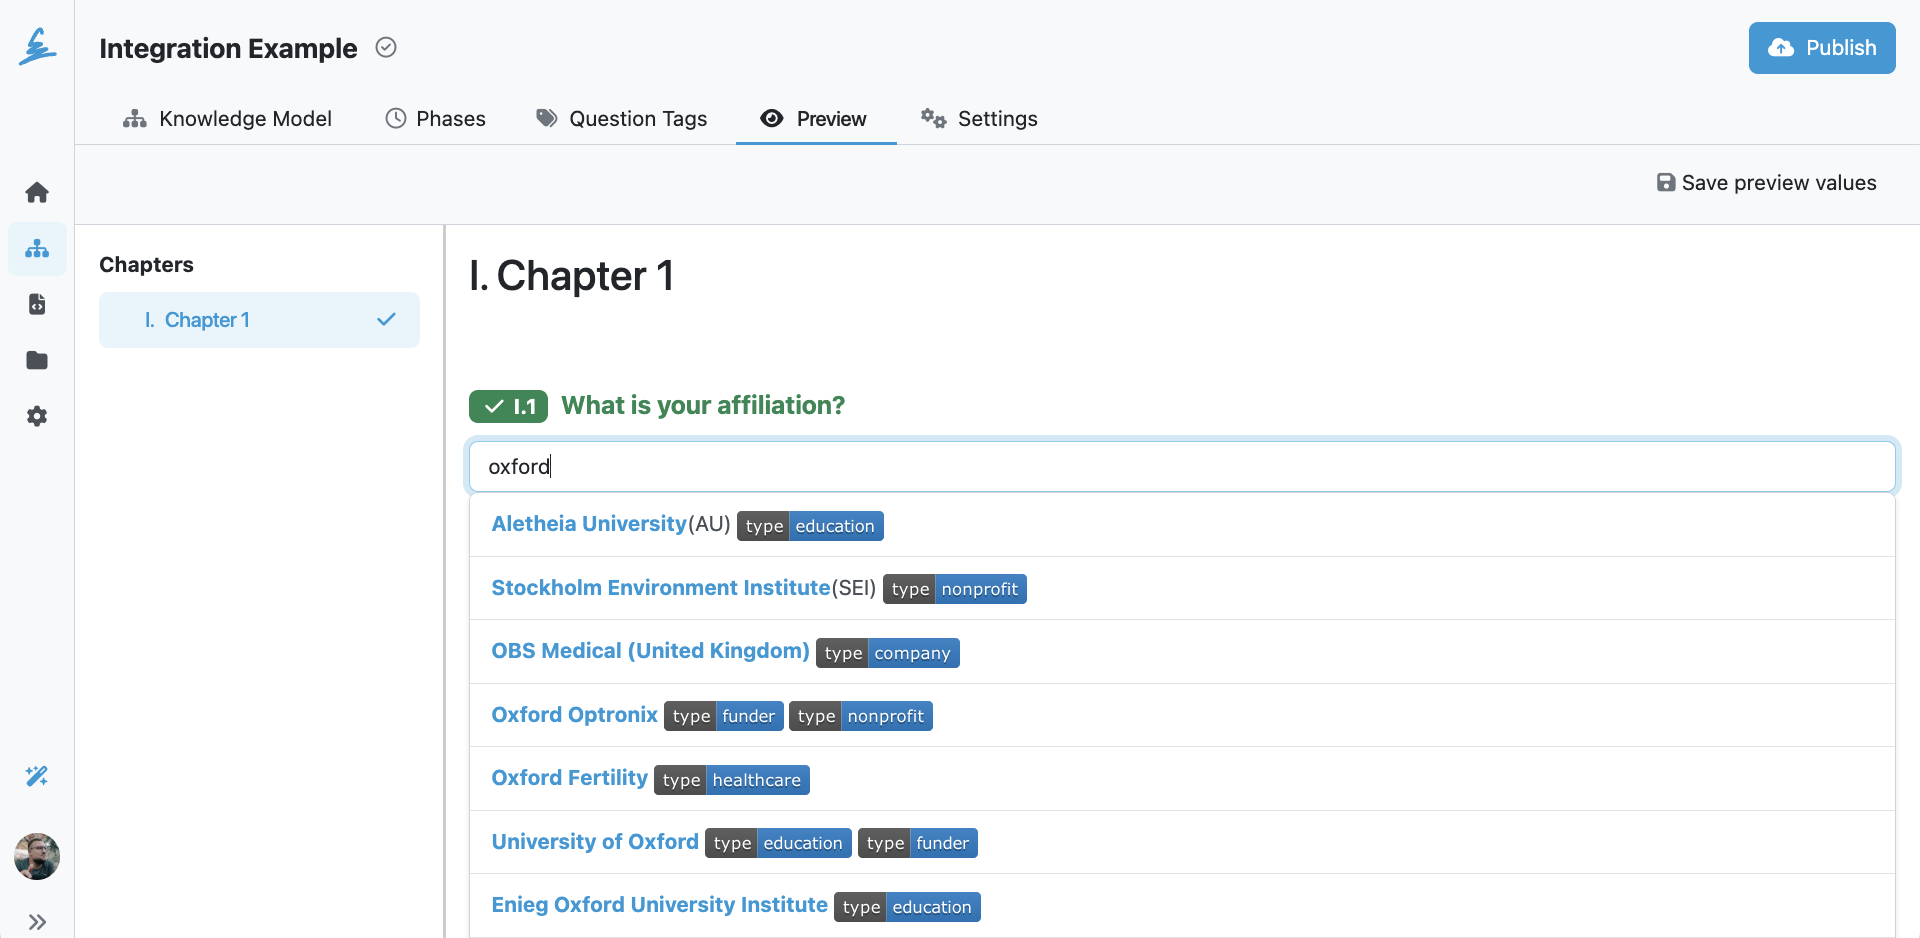Switch to the Knowledge Model tab

point(245,118)
